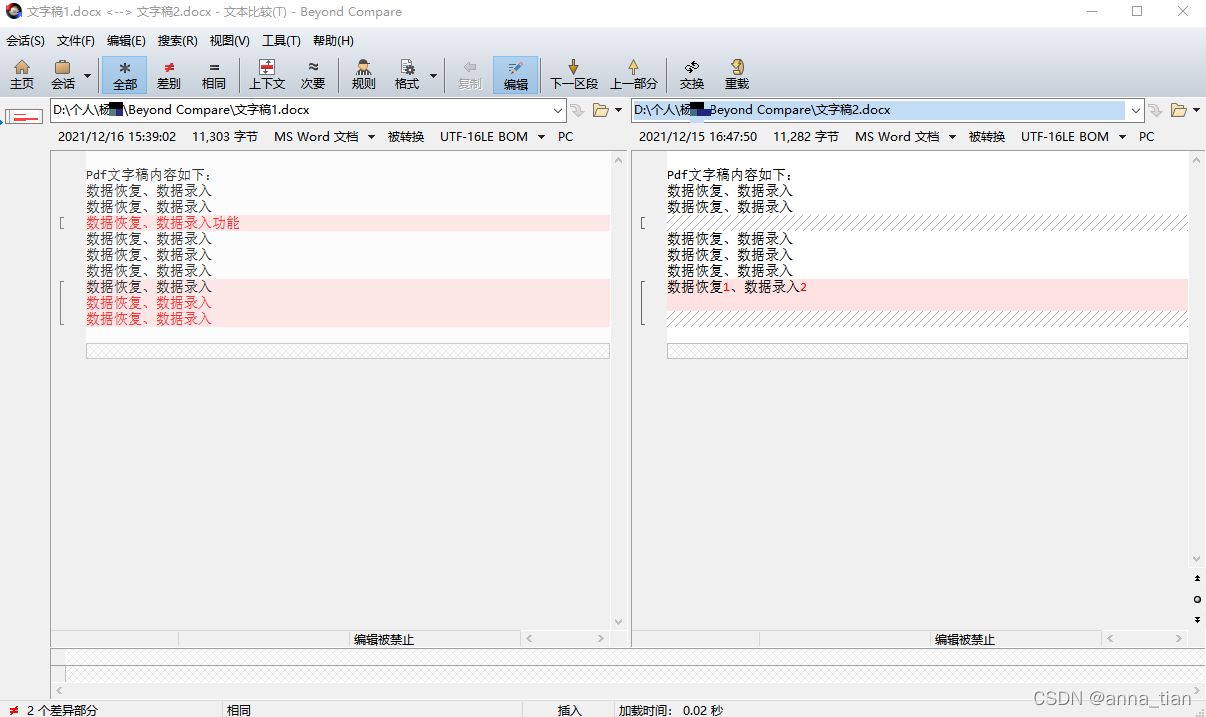Click the circle button between the right-edge arrows

click(1198, 599)
